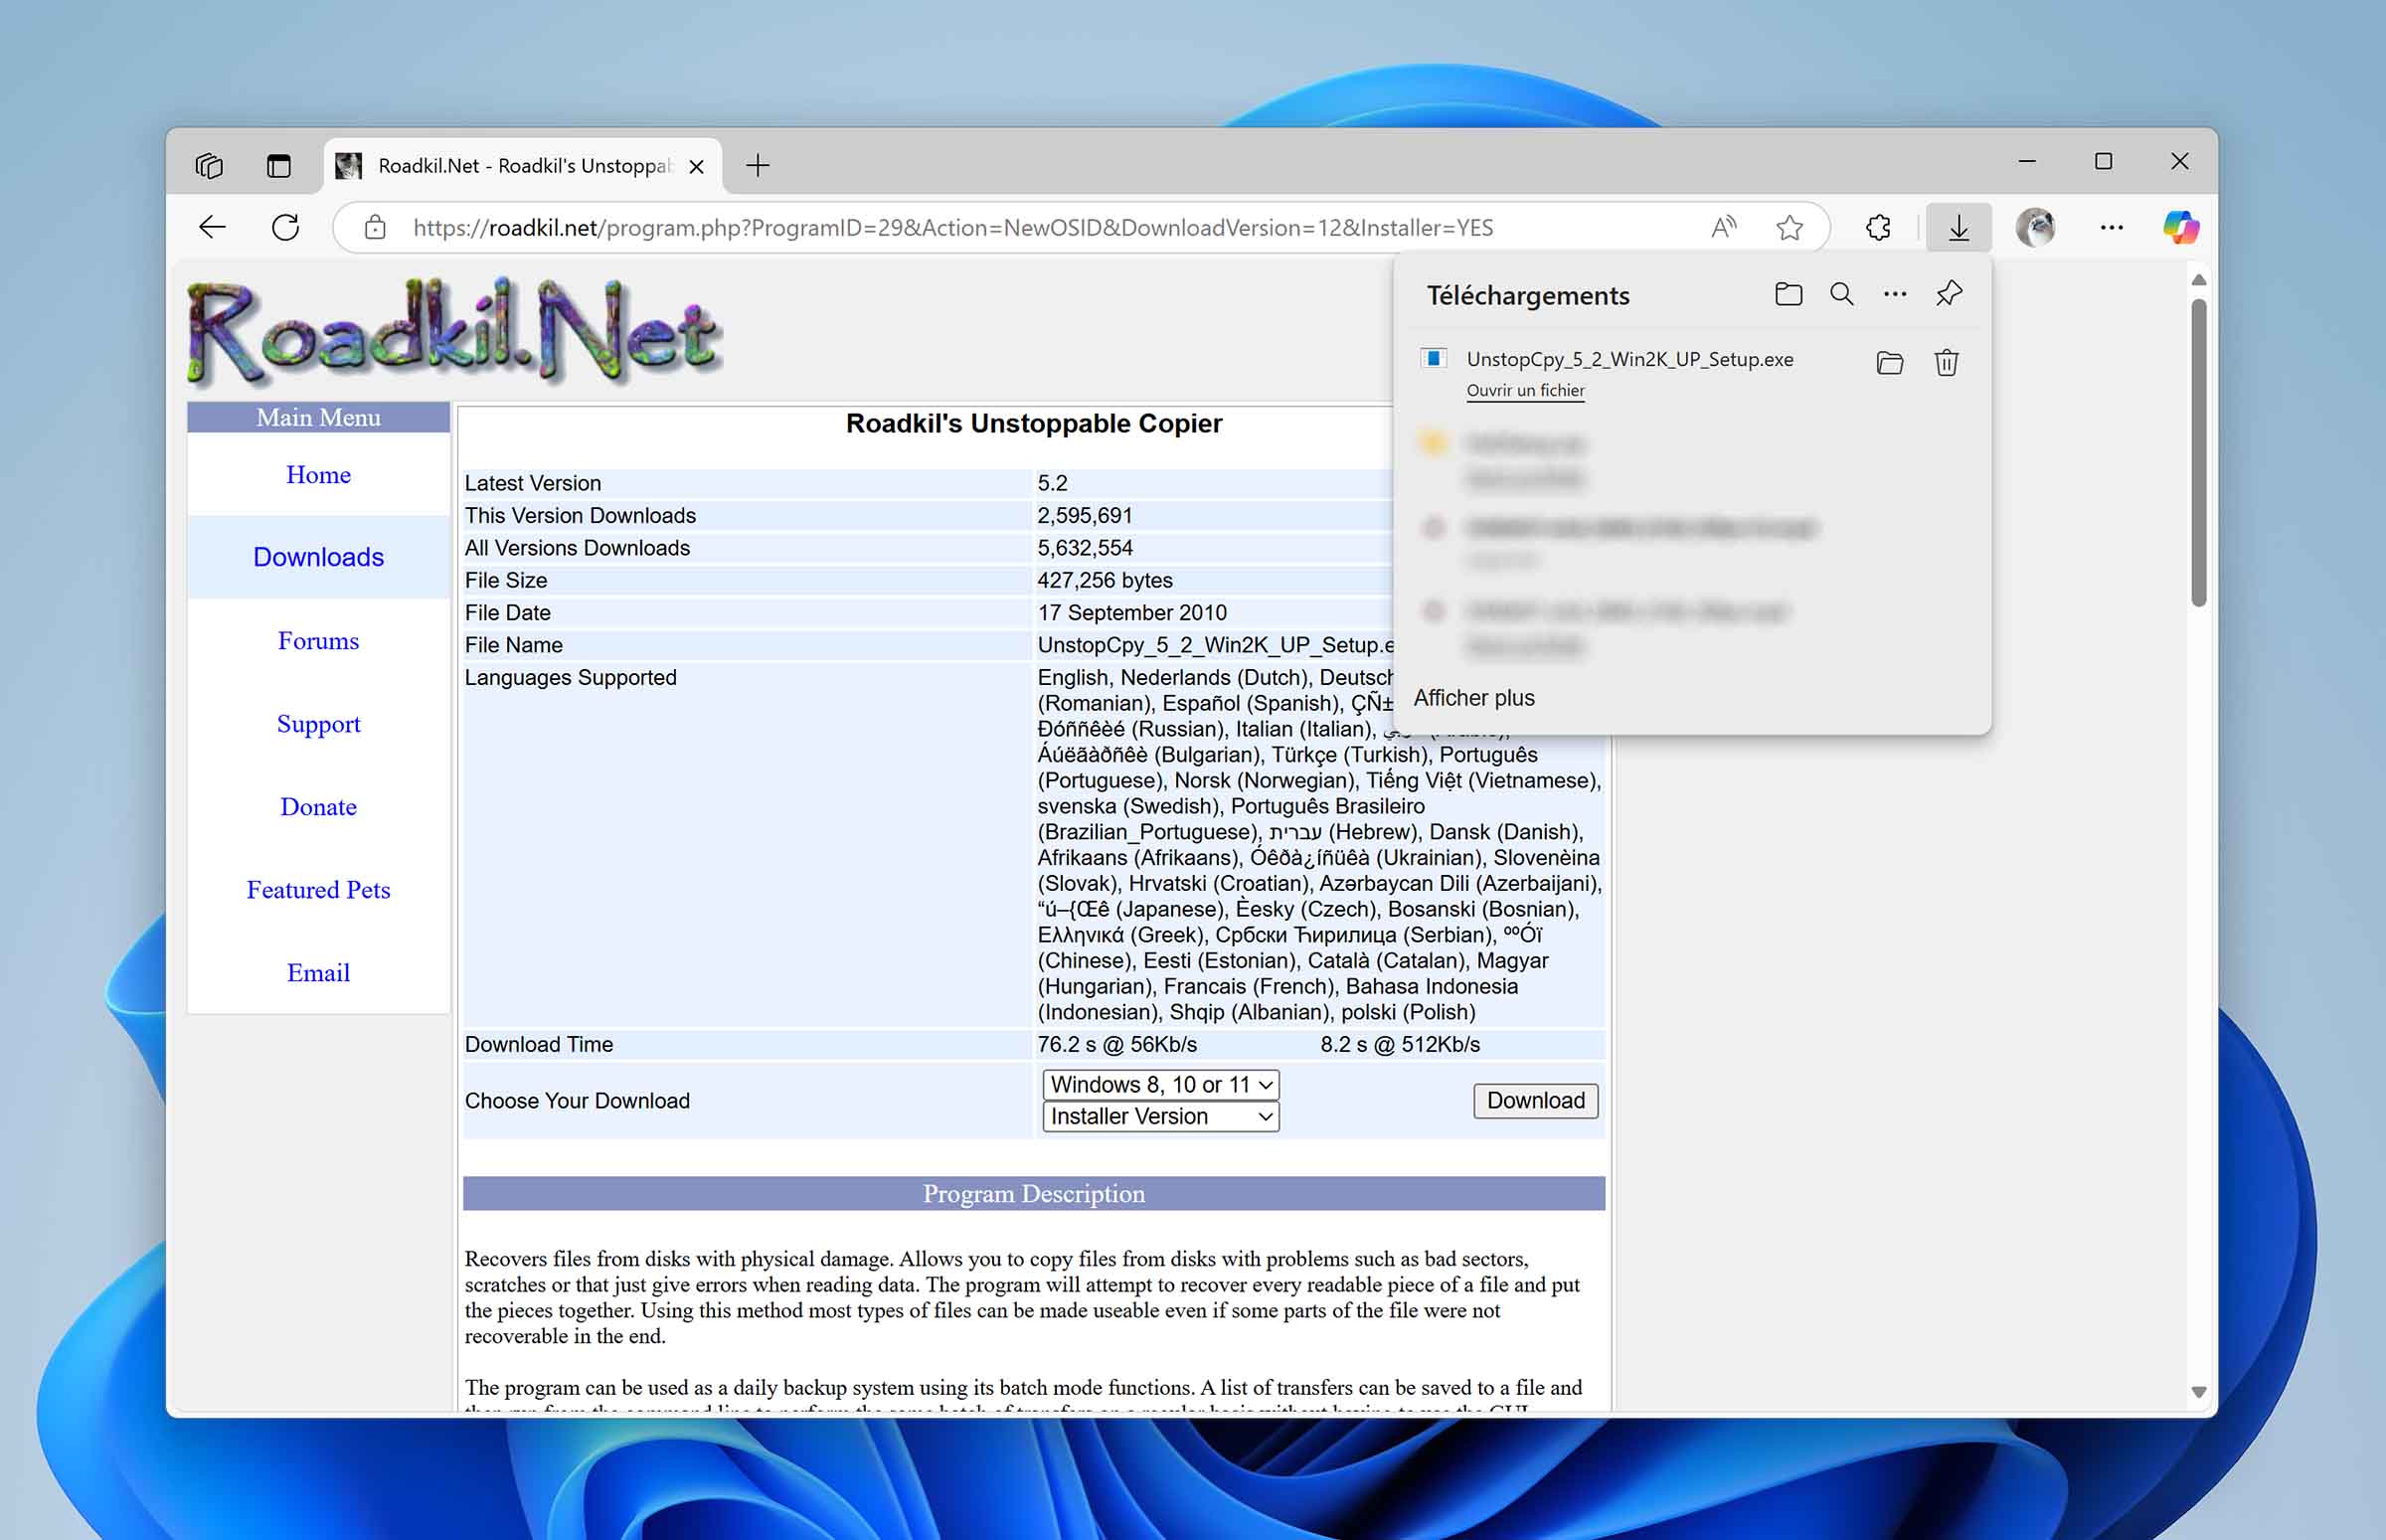The height and width of the screenshot is (1540, 2386).
Task: Click the Download button on the page
Action: [x=1535, y=1100]
